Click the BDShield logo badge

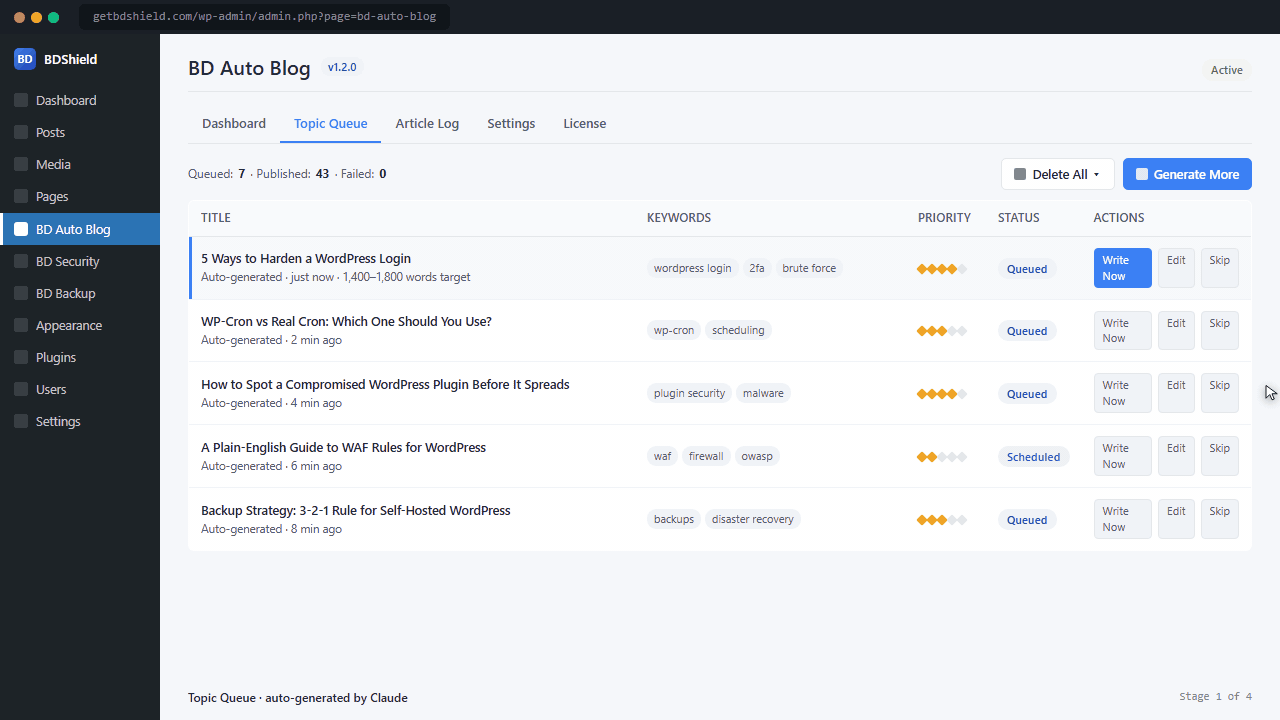pyautogui.click(x=25, y=59)
